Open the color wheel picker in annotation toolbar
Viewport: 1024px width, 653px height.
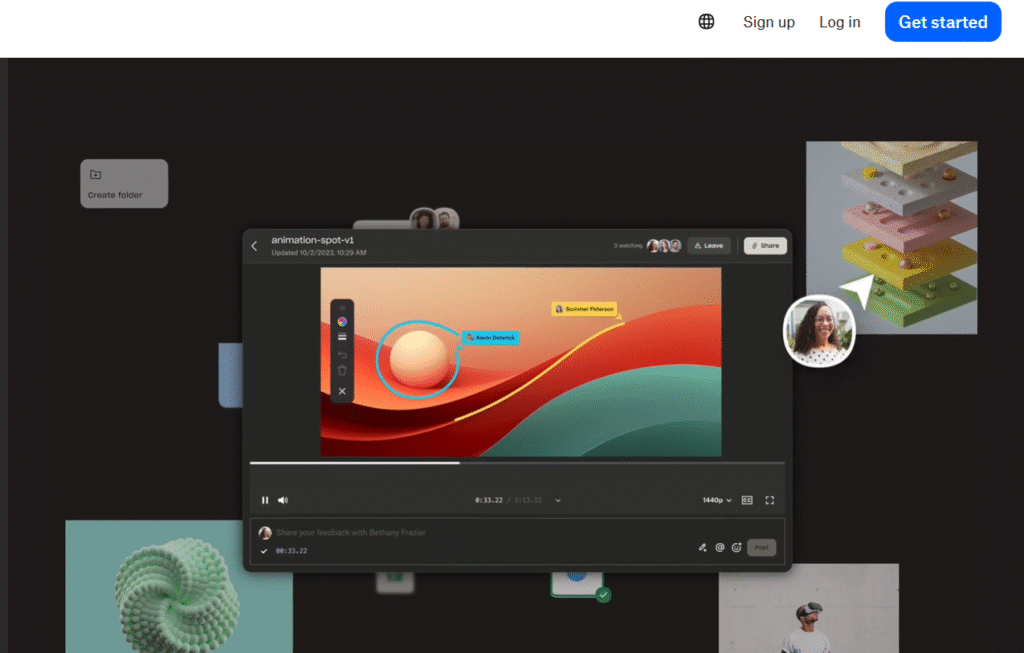[x=342, y=322]
